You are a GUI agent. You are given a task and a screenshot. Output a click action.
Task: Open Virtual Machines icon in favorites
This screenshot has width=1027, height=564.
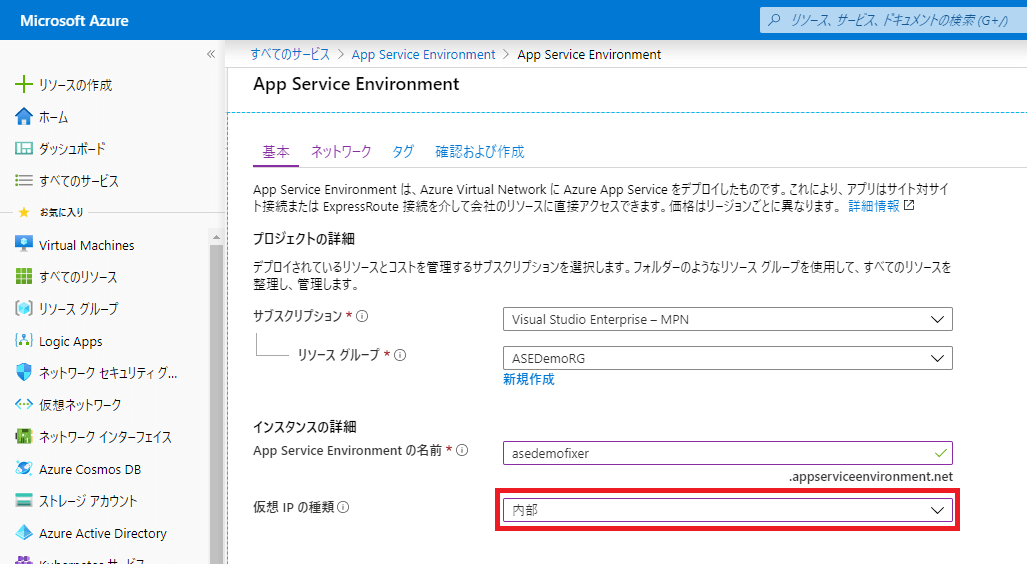(24, 245)
